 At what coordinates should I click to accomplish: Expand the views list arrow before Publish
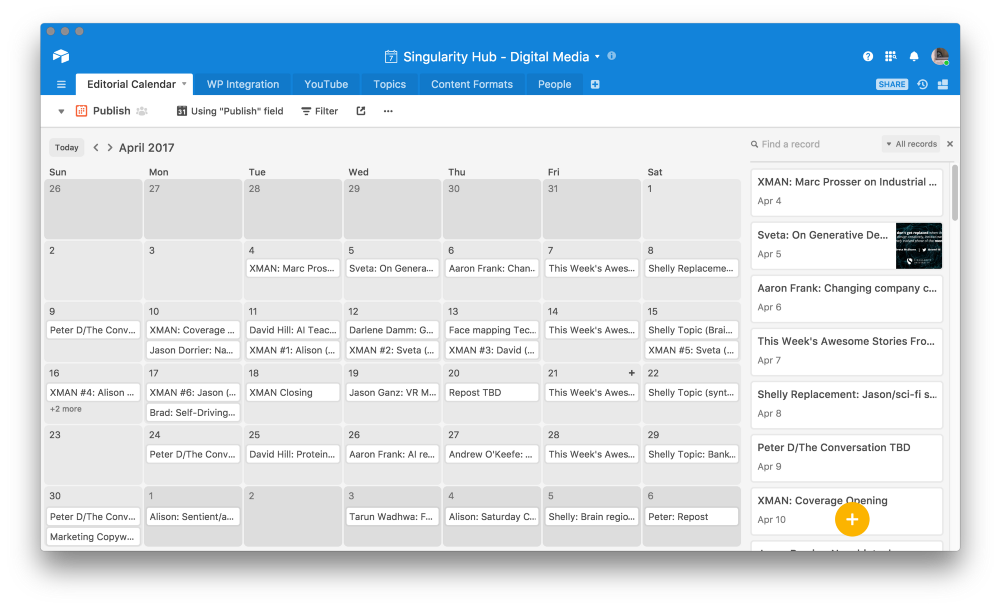pyautogui.click(x=61, y=111)
